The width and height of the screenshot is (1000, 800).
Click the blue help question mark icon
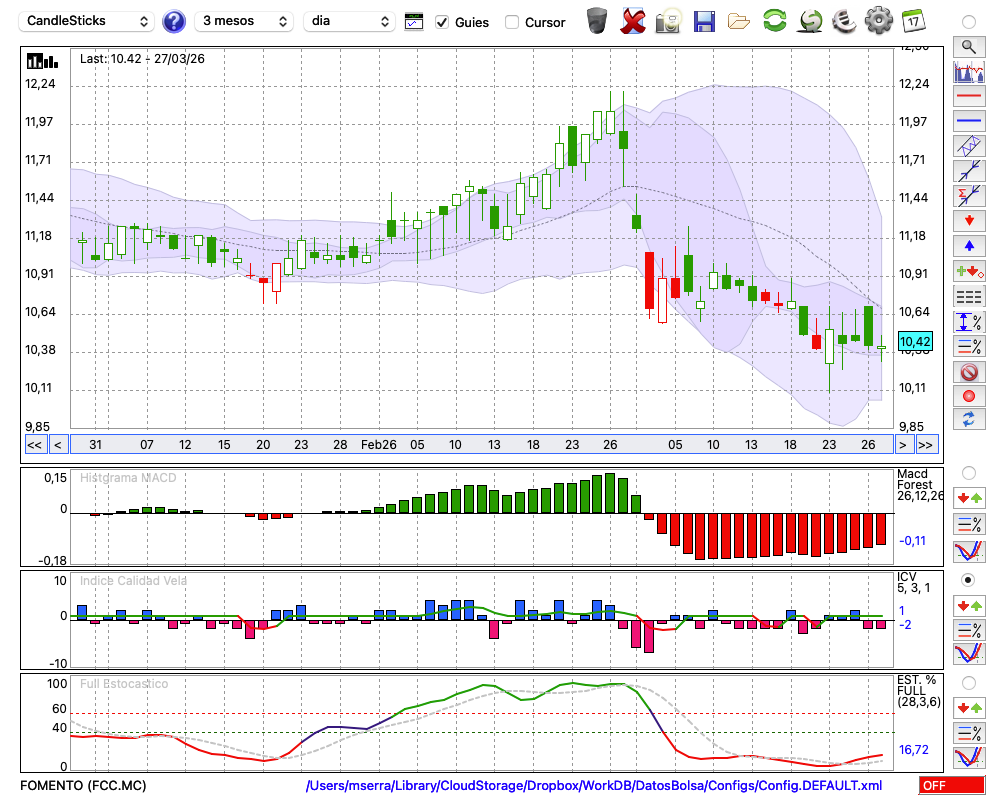pyautogui.click(x=173, y=22)
